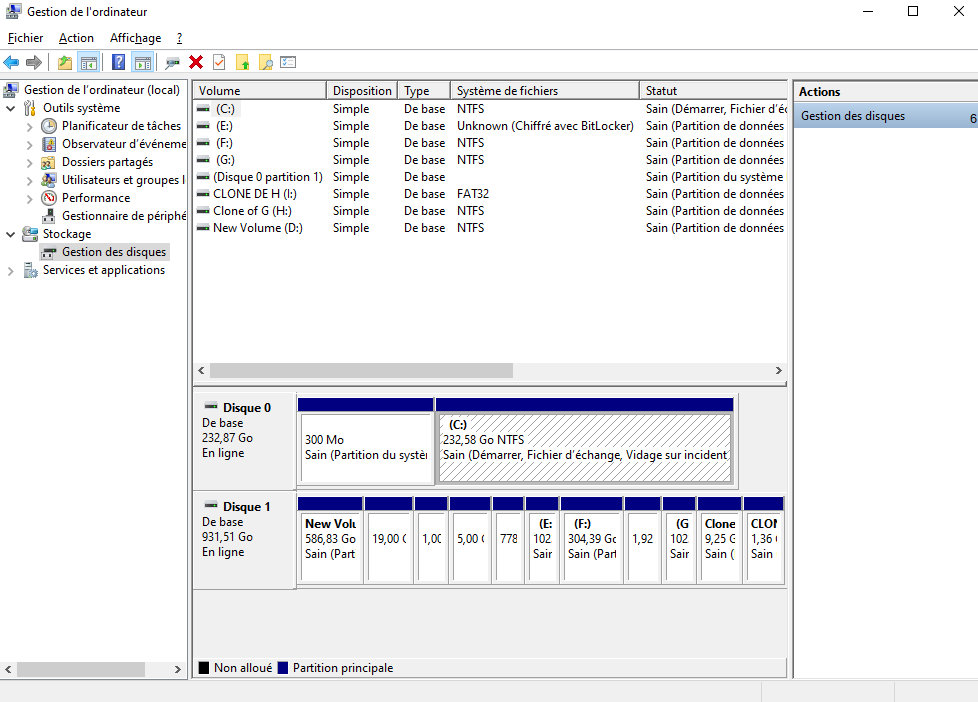Click the magnifier search folder icon

click(x=265, y=63)
